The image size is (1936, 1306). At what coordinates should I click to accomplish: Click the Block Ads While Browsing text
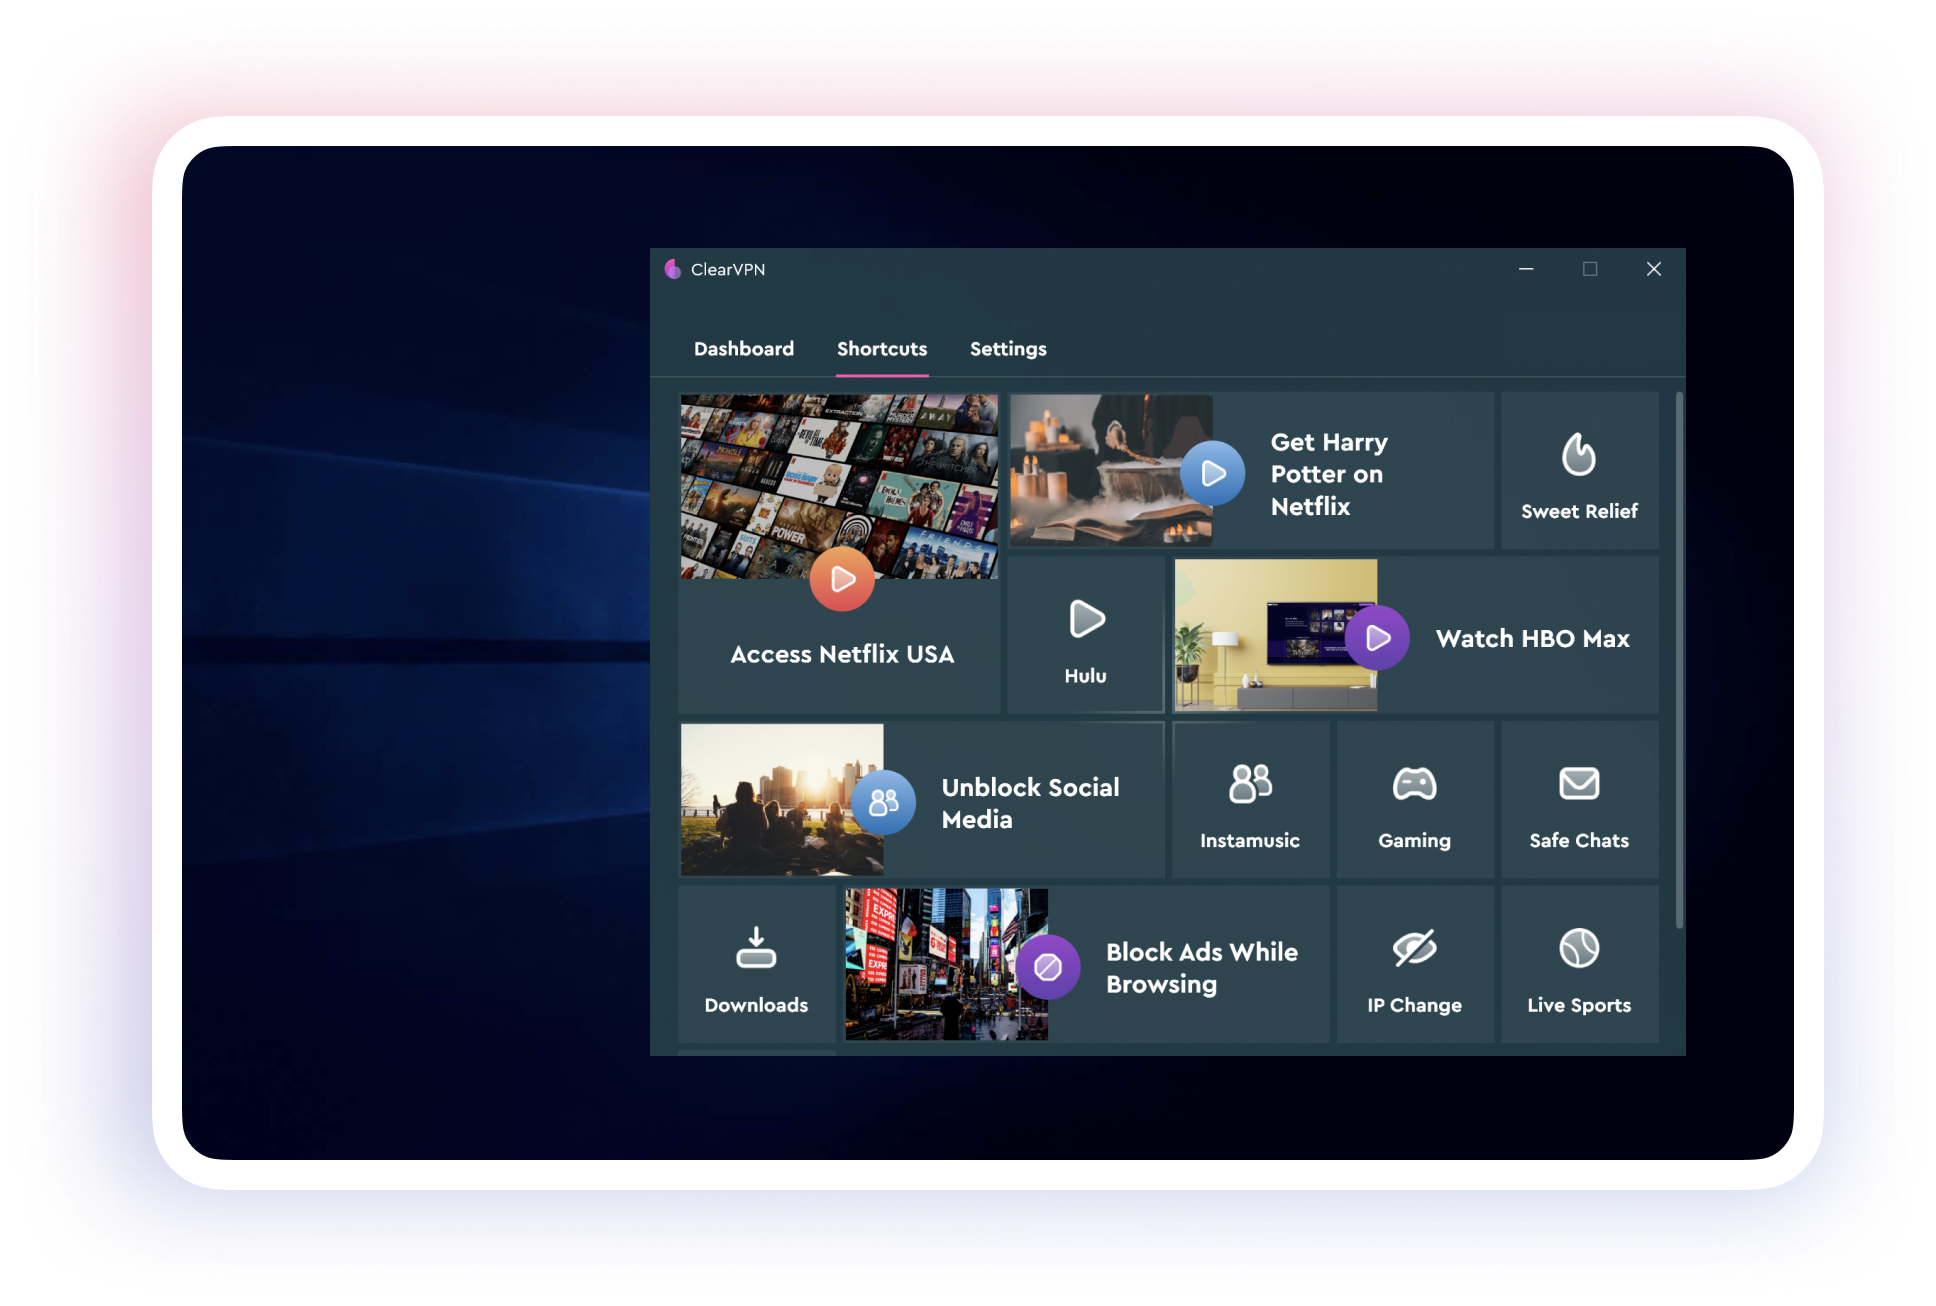coord(1201,968)
